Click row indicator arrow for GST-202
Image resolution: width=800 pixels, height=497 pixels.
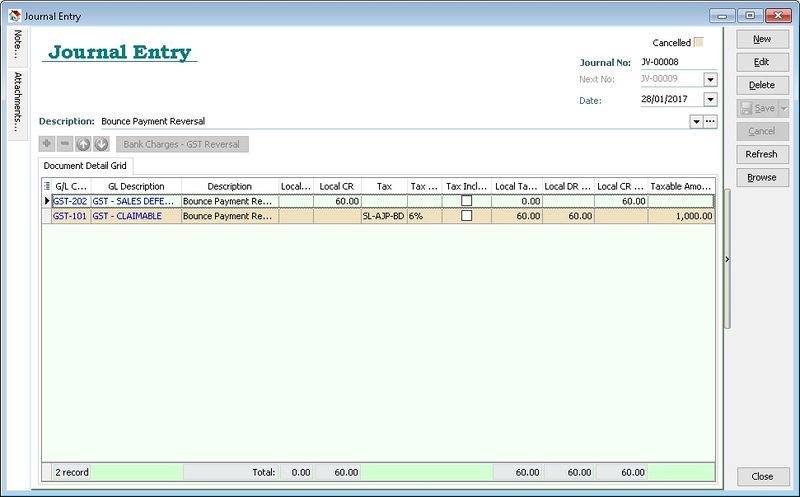click(x=47, y=201)
